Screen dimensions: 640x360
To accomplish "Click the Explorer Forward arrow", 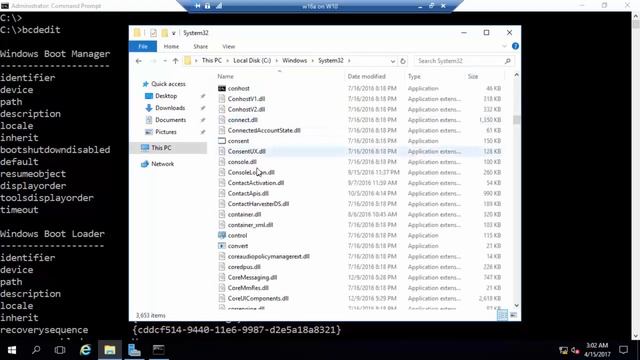I will (153, 61).
